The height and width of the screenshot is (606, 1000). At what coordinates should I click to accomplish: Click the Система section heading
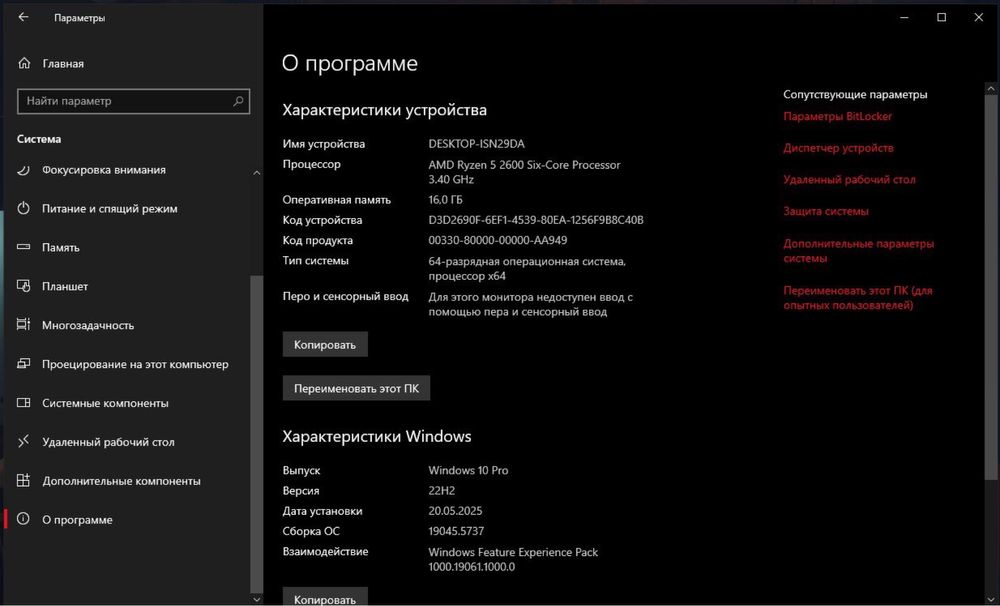tap(39, 139)
